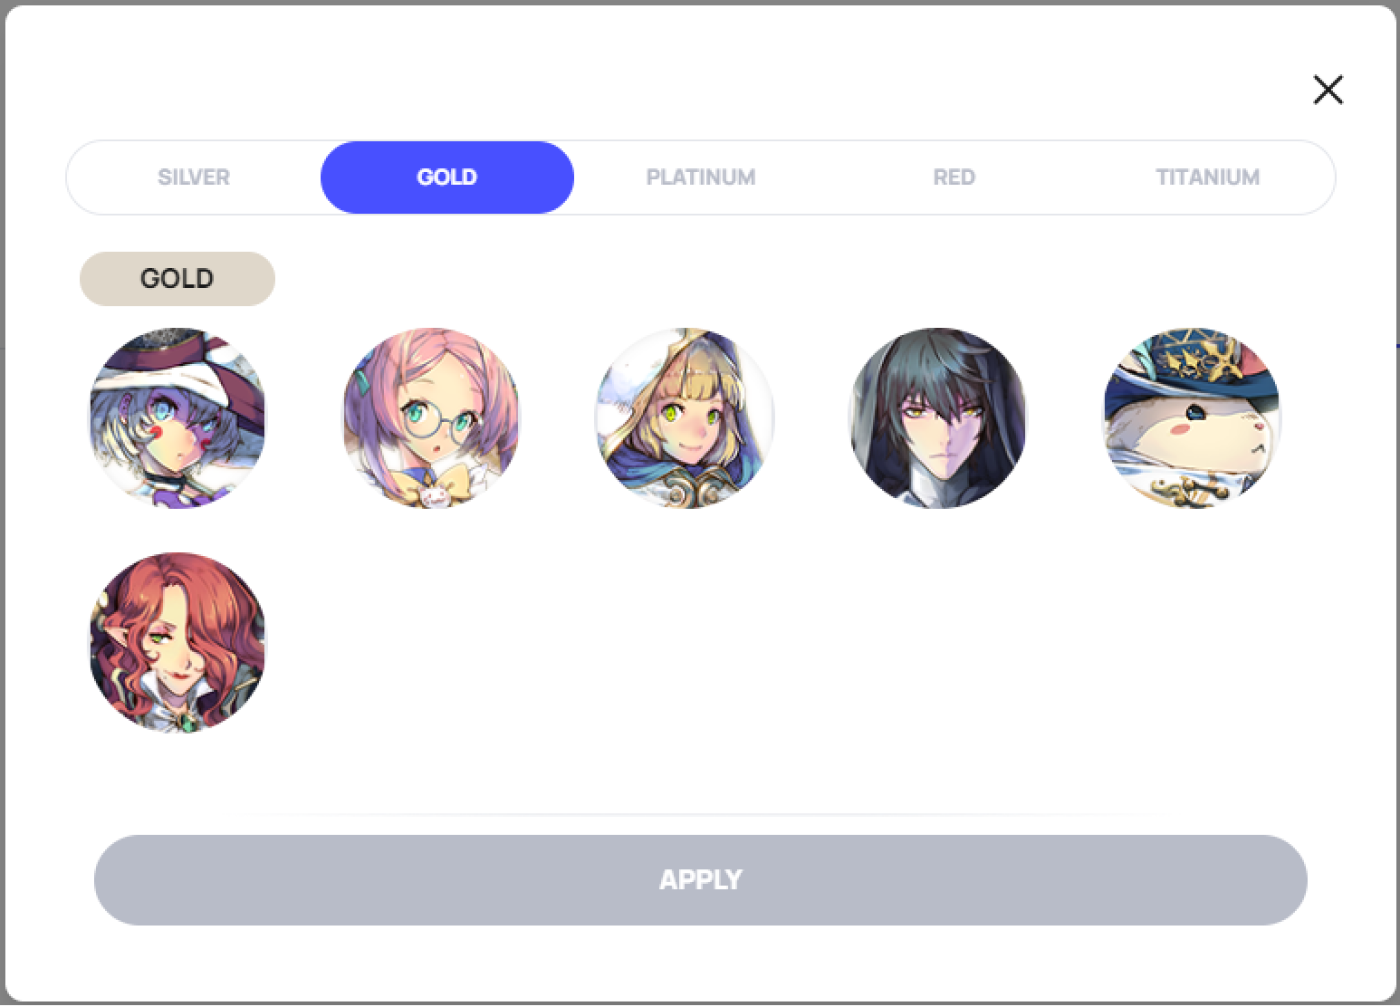Select the avatar with red cheek marks
This screenshot has height=1006, width=1400.
(x=178, y=418)
